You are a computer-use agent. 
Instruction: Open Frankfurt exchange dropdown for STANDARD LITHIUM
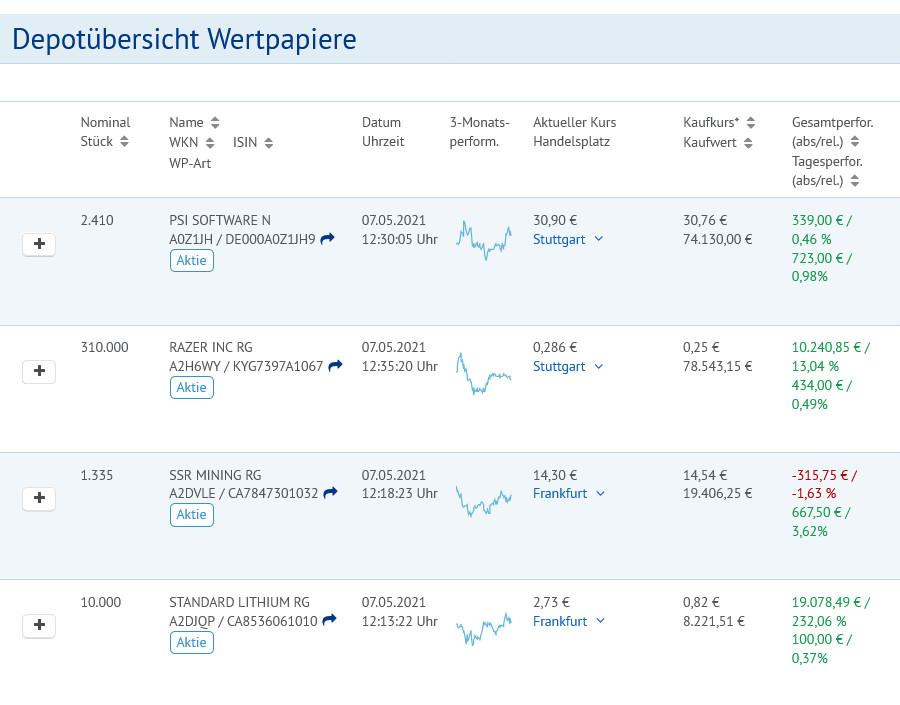(x=568, y=621)
